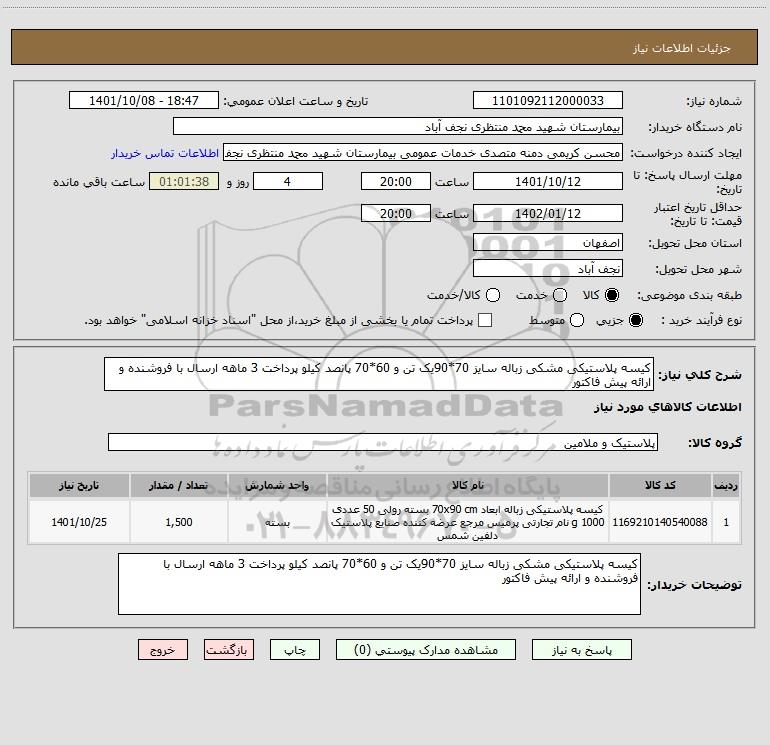The width and height of the screenshot is (770, 745).
Task: Click the واحد شمارش column header
Action: click(277, 485)
